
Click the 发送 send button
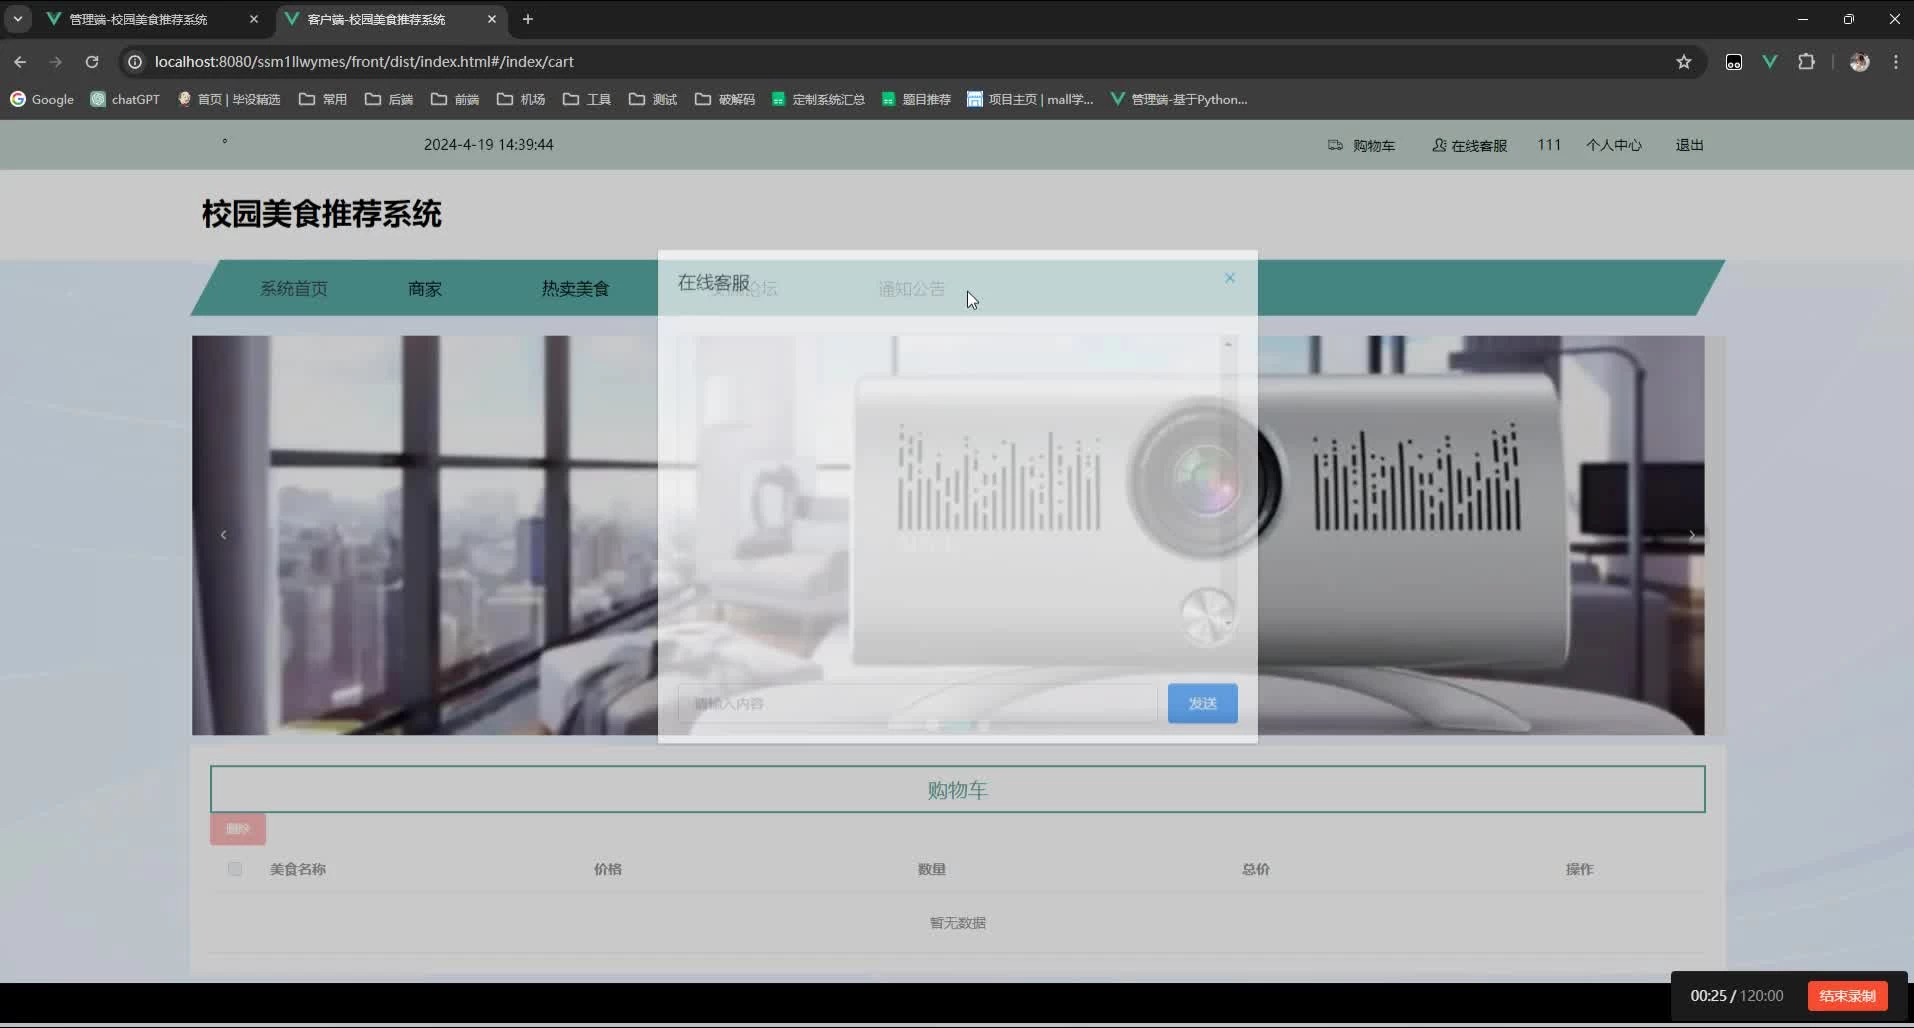coord(1202,703)
